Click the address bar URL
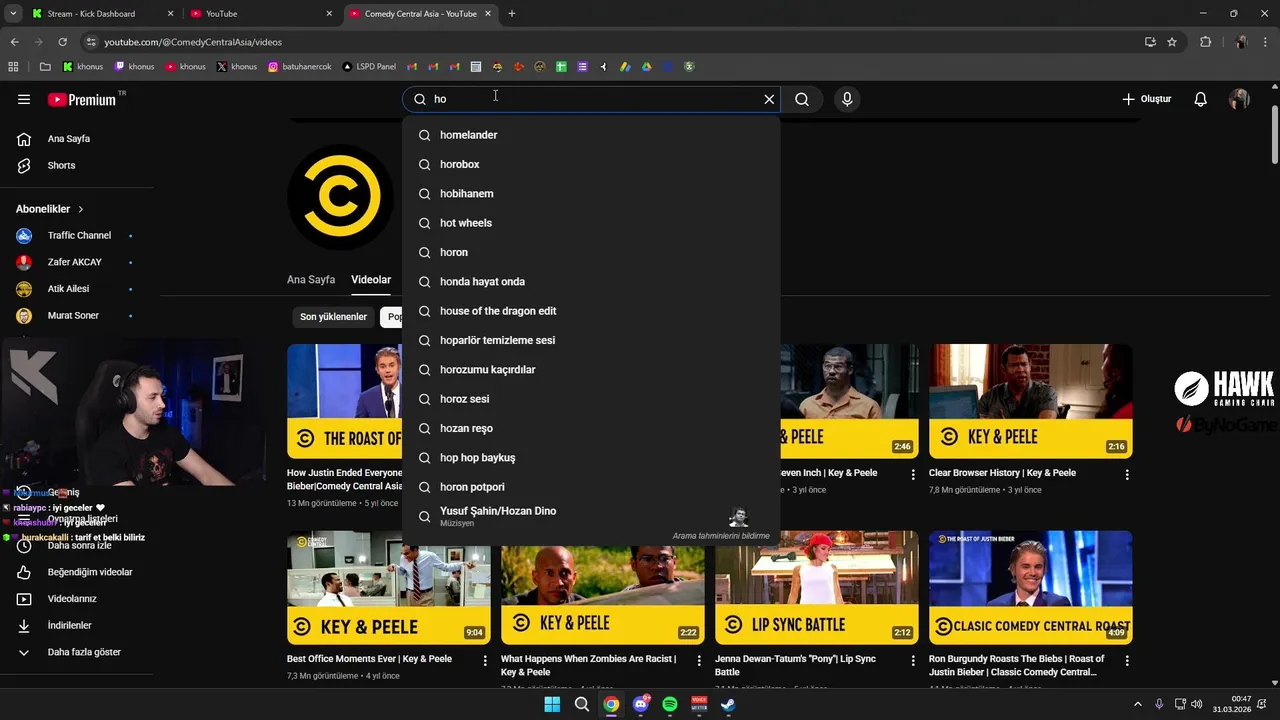This screenshot has width=1280, height=720. [193, 42]
